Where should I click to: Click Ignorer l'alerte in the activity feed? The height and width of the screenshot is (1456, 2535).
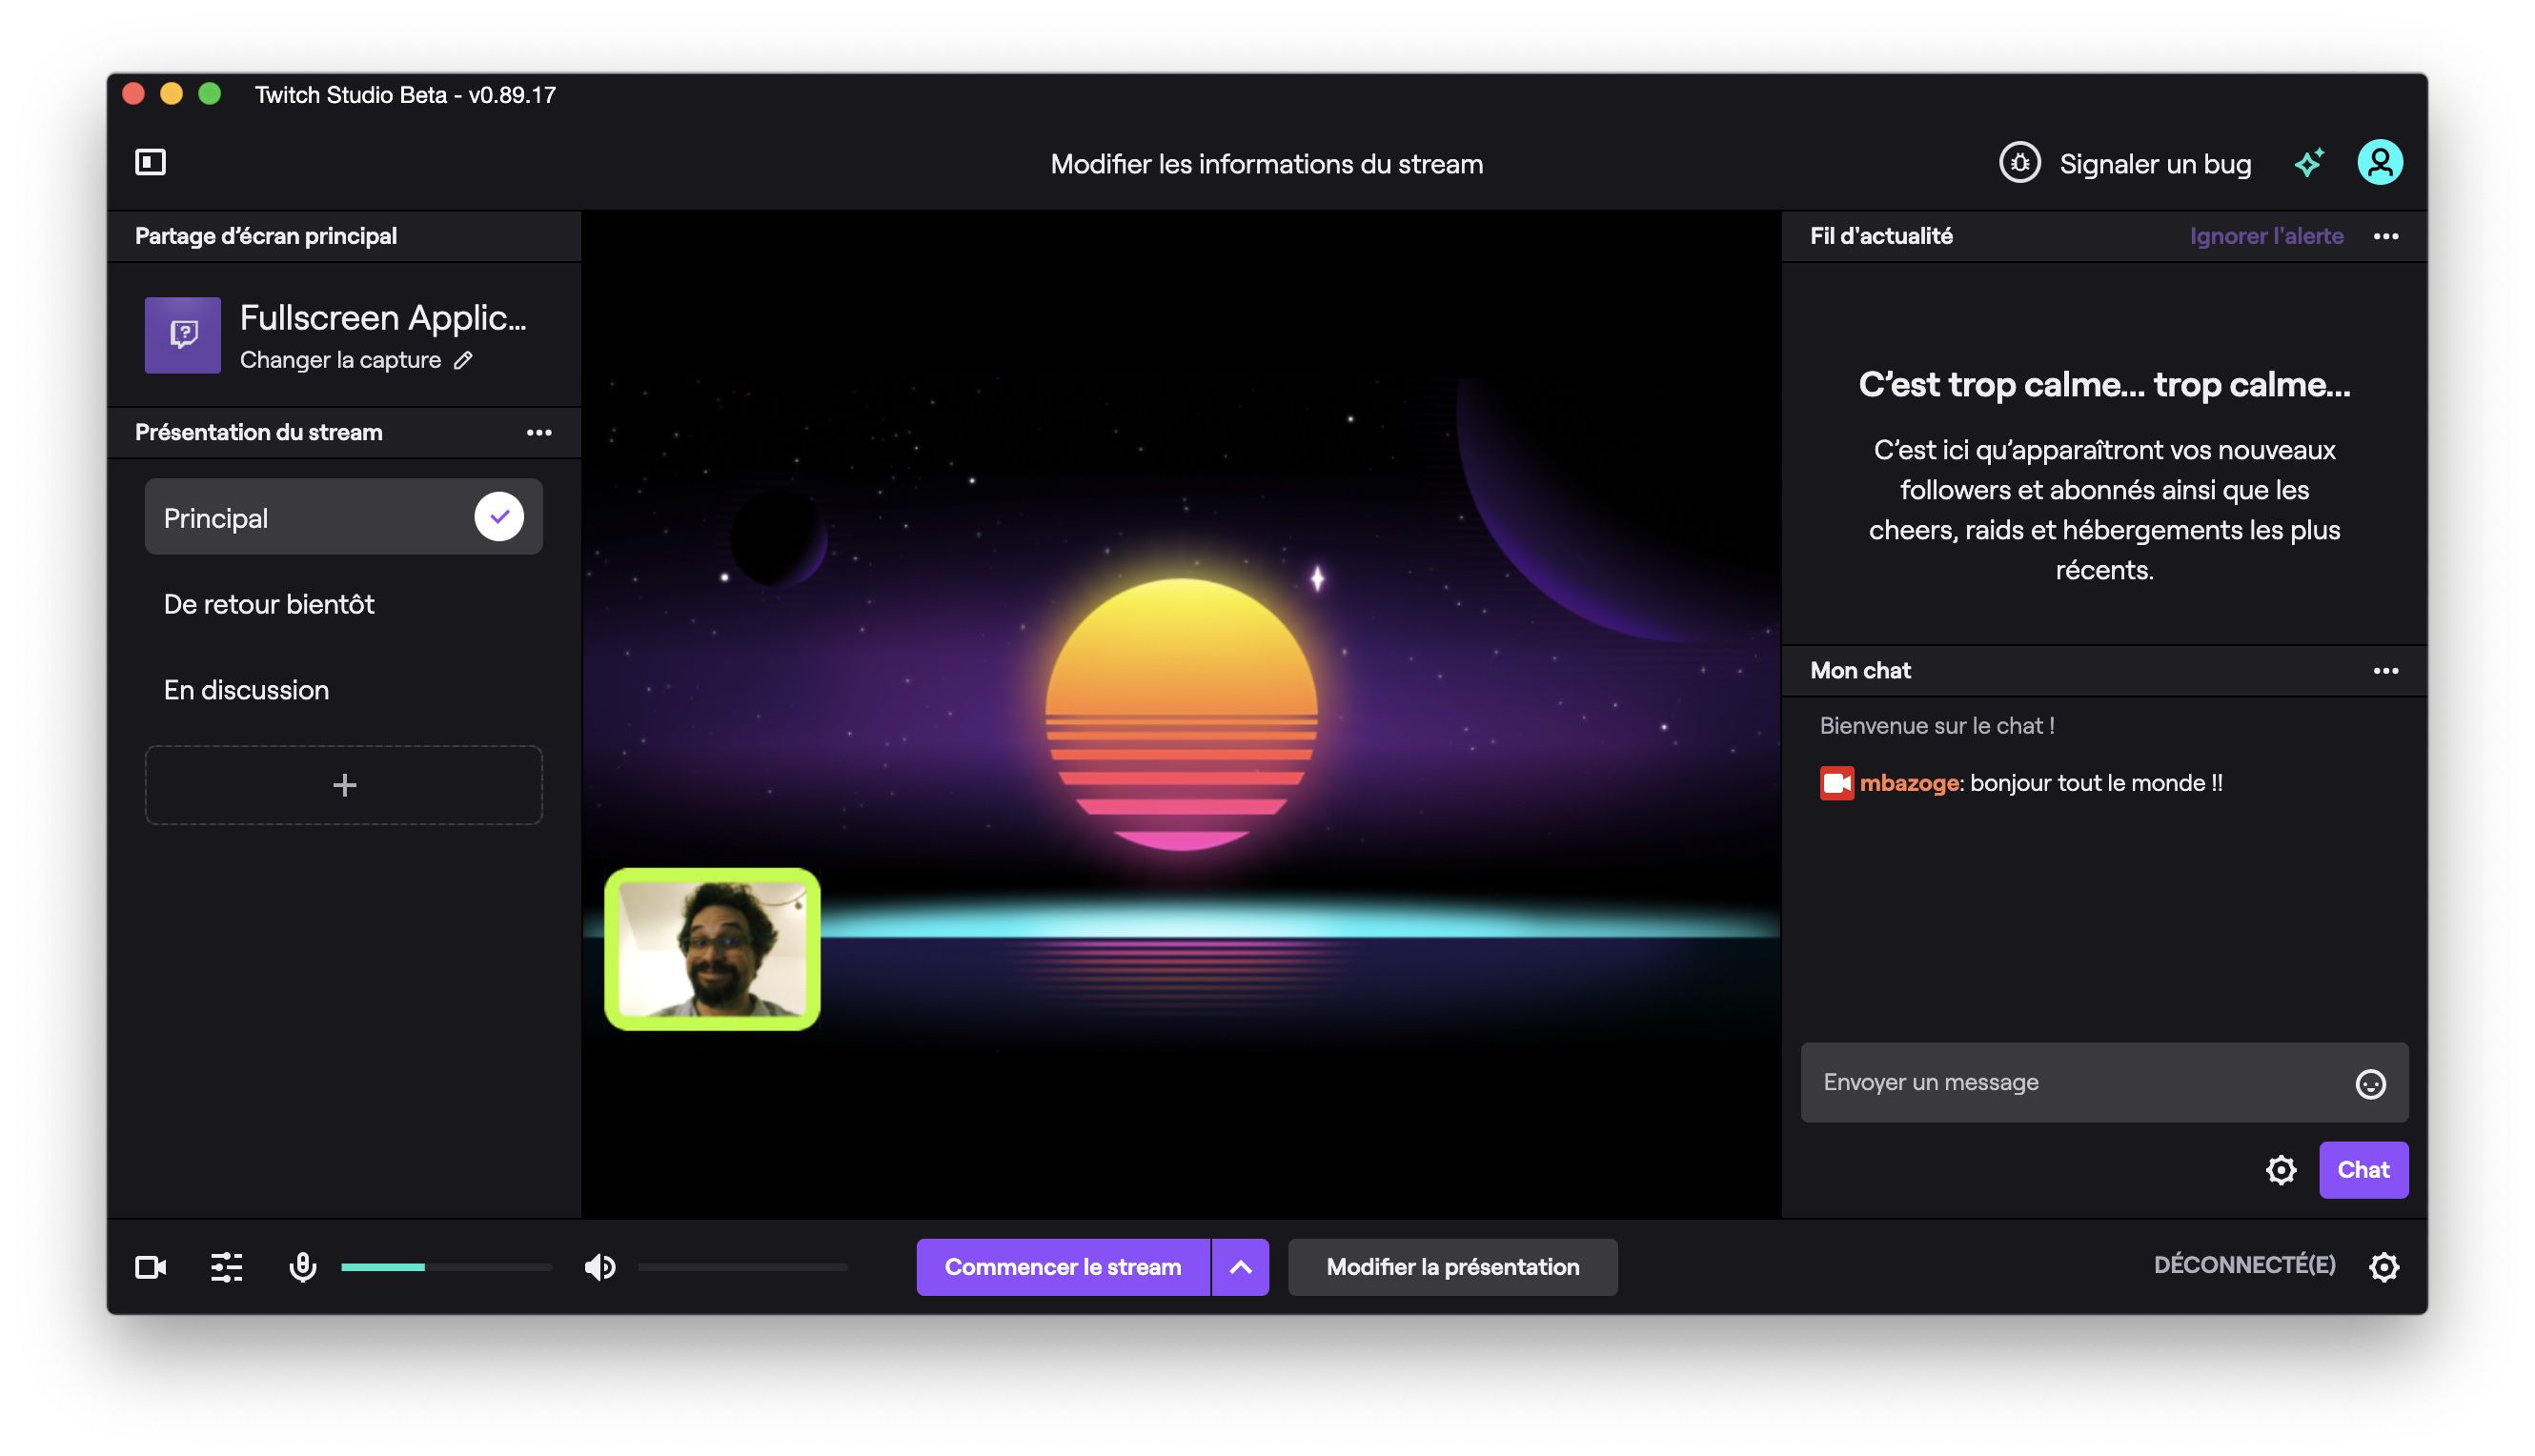tap(2265, 236)
